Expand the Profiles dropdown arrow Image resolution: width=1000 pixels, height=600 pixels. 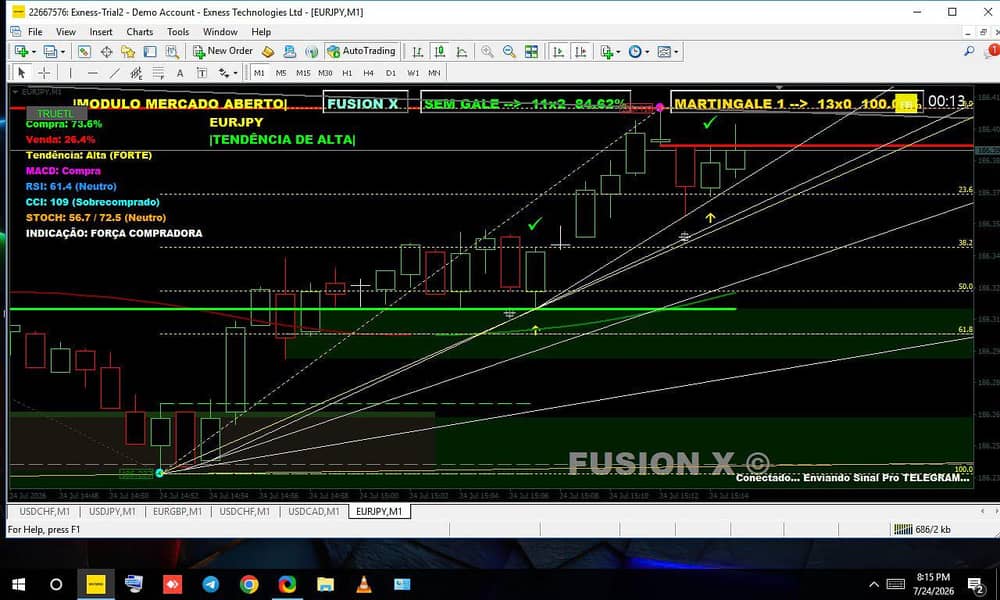click(62, 52)
